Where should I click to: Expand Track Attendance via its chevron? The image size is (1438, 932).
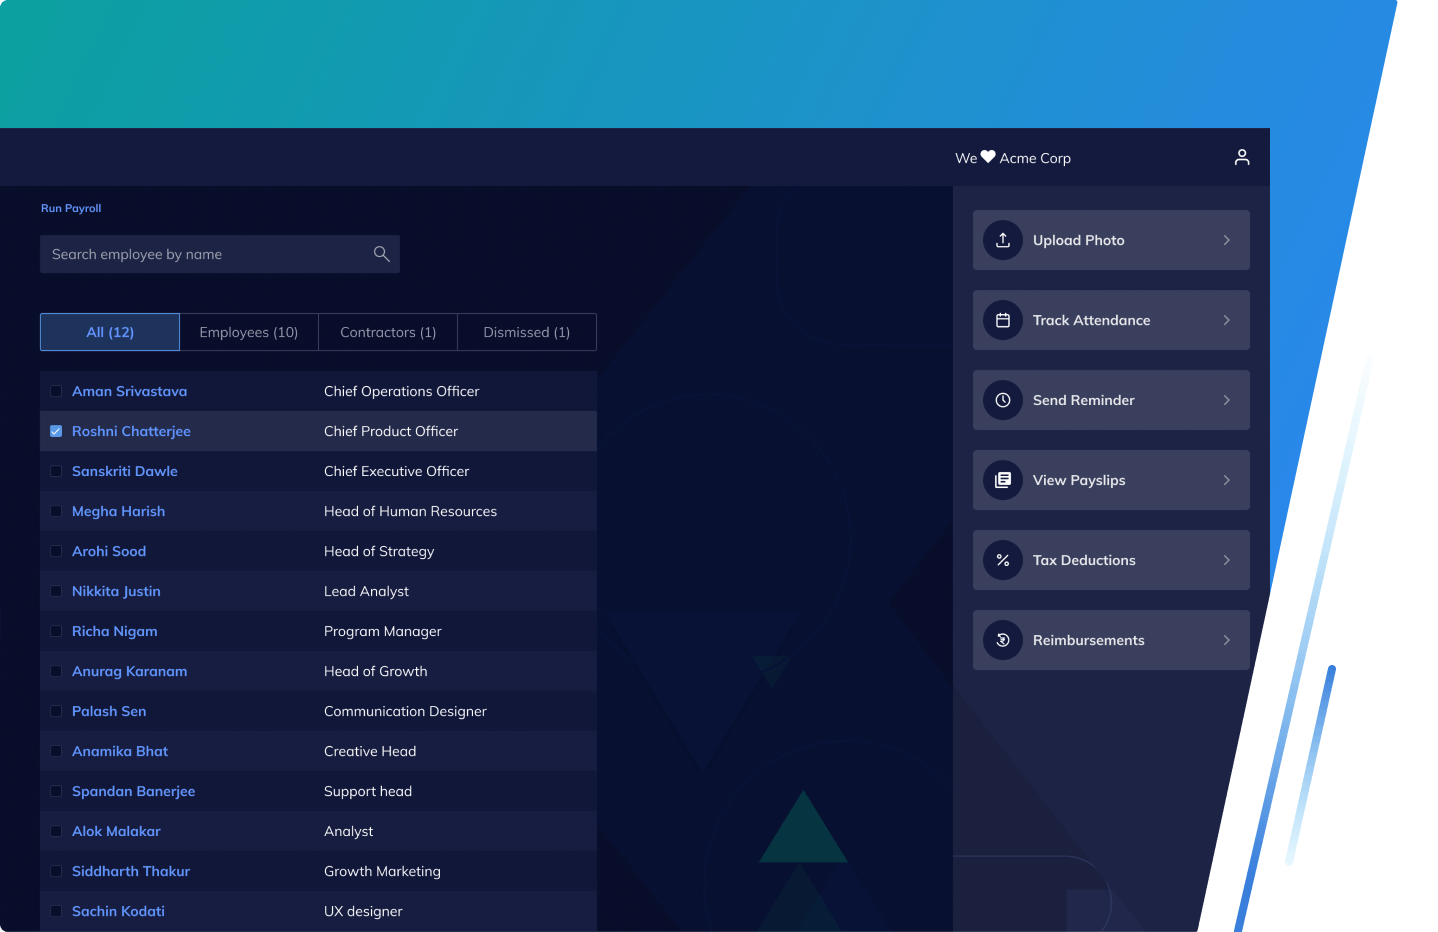[x=1227, y=320]
